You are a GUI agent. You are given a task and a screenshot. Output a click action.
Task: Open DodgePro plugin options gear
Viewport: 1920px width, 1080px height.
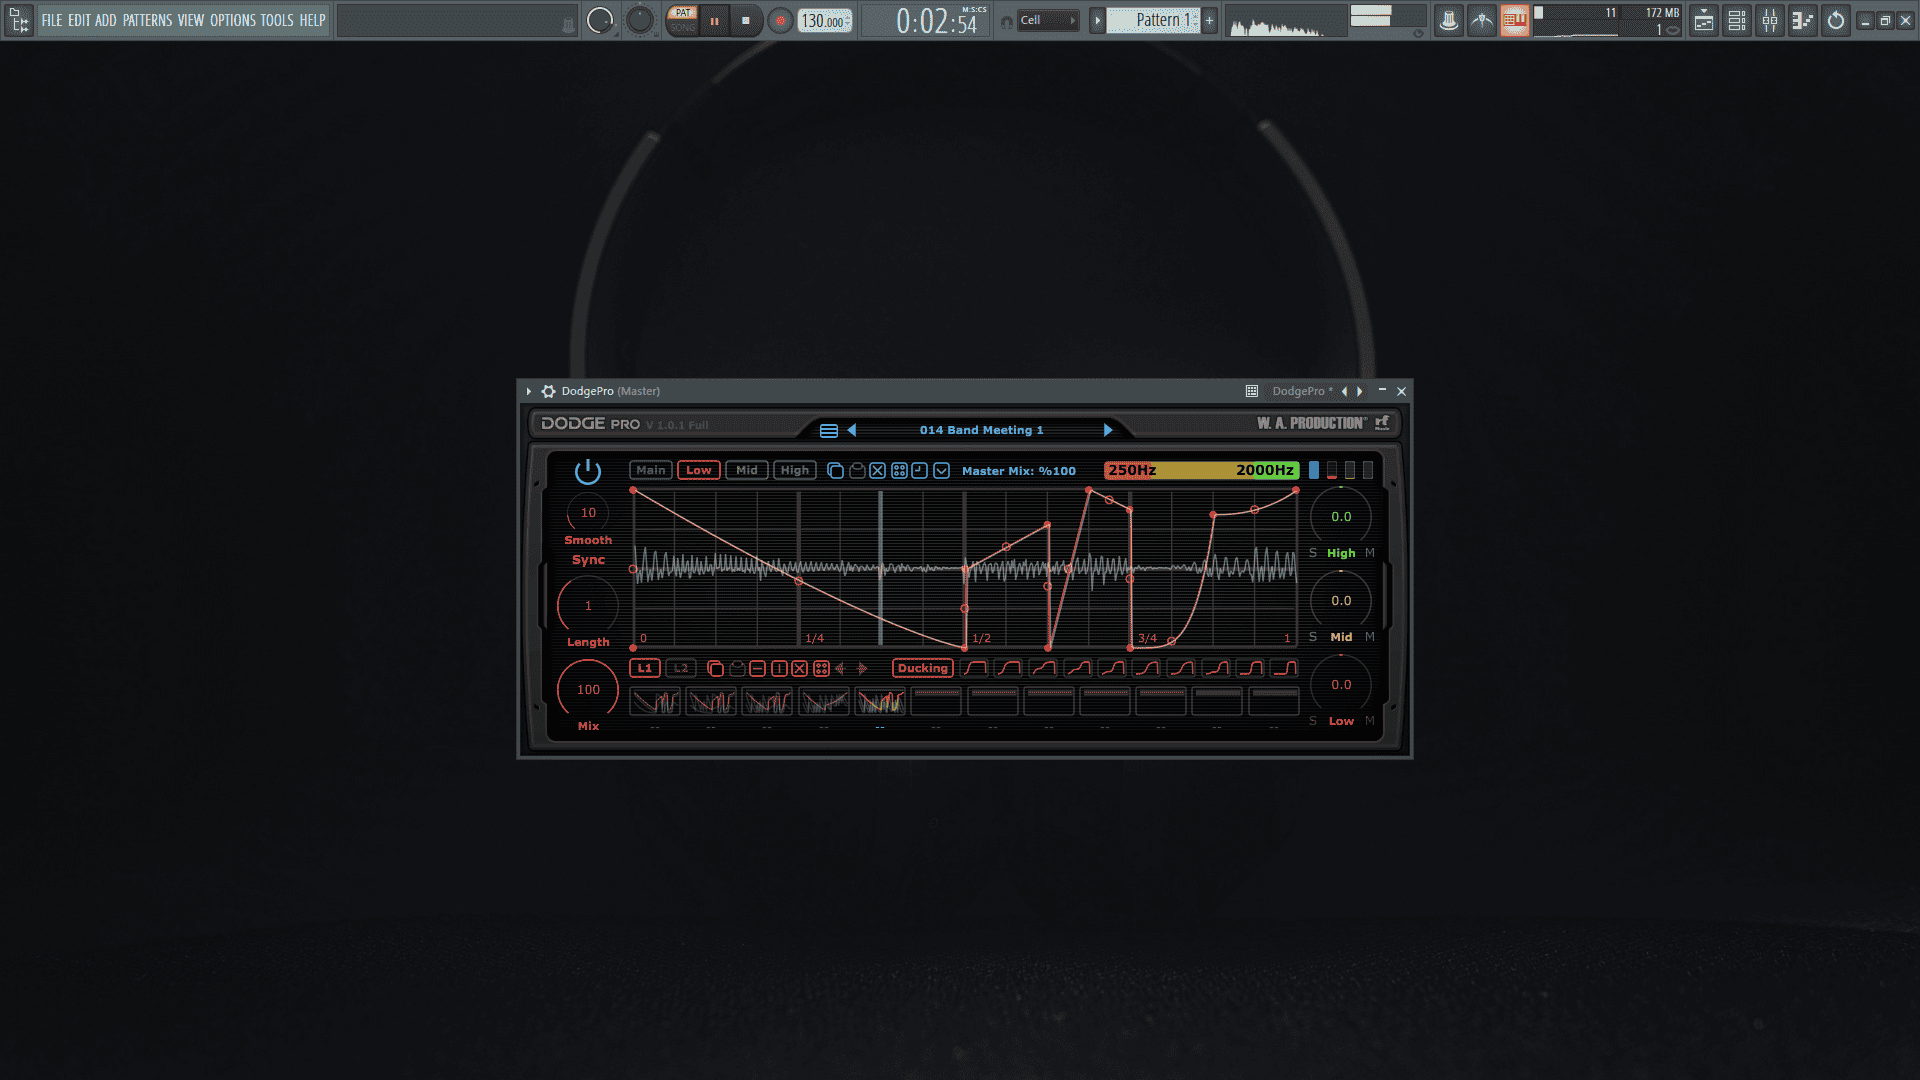pos(548,391)
